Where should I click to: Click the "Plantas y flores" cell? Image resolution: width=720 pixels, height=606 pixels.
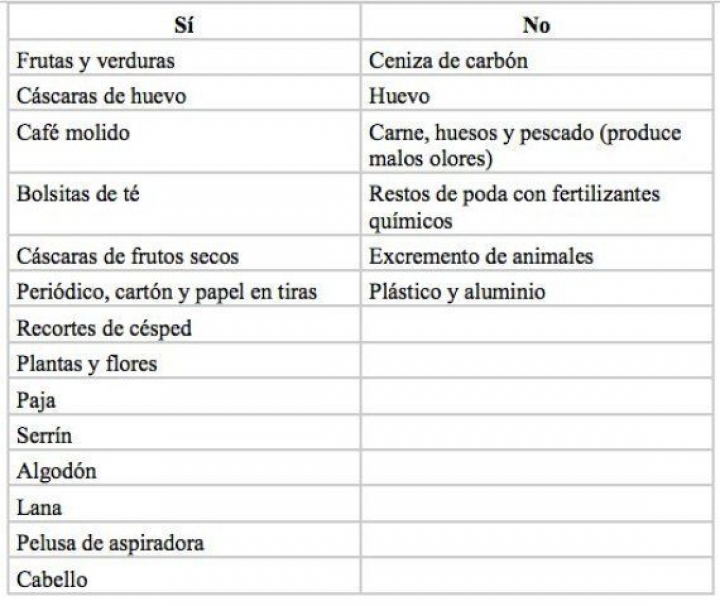click(x=87, y=364)
